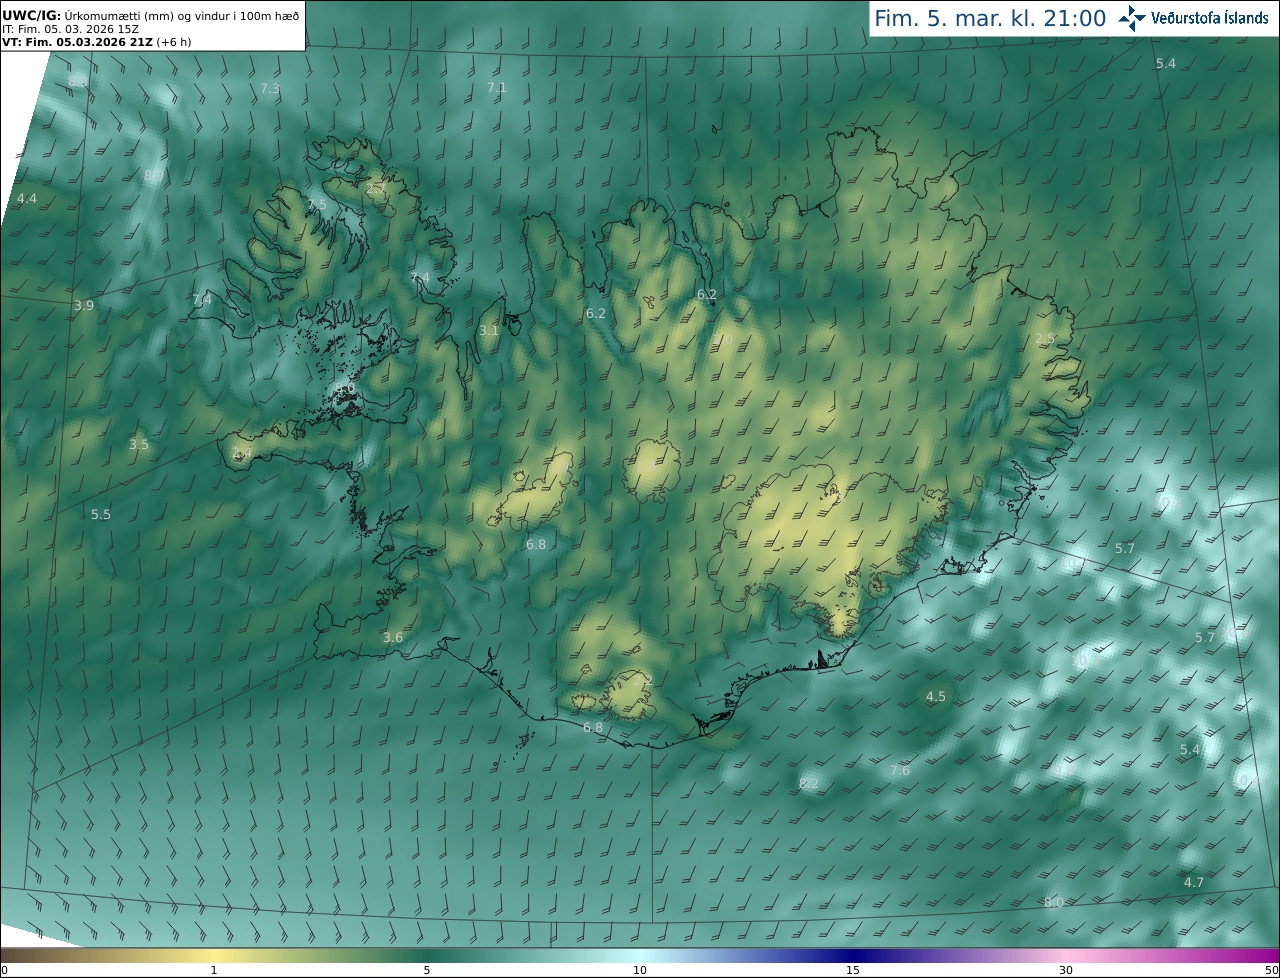The width and height of the screenshot is (1280, 978).
Task: Click the 3.9 value on the map
Action: (83, 306)
